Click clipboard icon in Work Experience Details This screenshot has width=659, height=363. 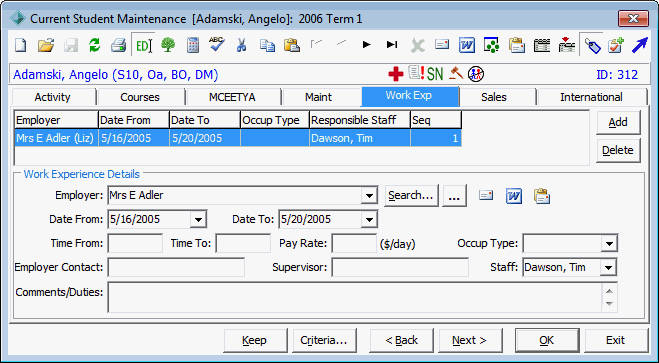[x=542, y=196]
